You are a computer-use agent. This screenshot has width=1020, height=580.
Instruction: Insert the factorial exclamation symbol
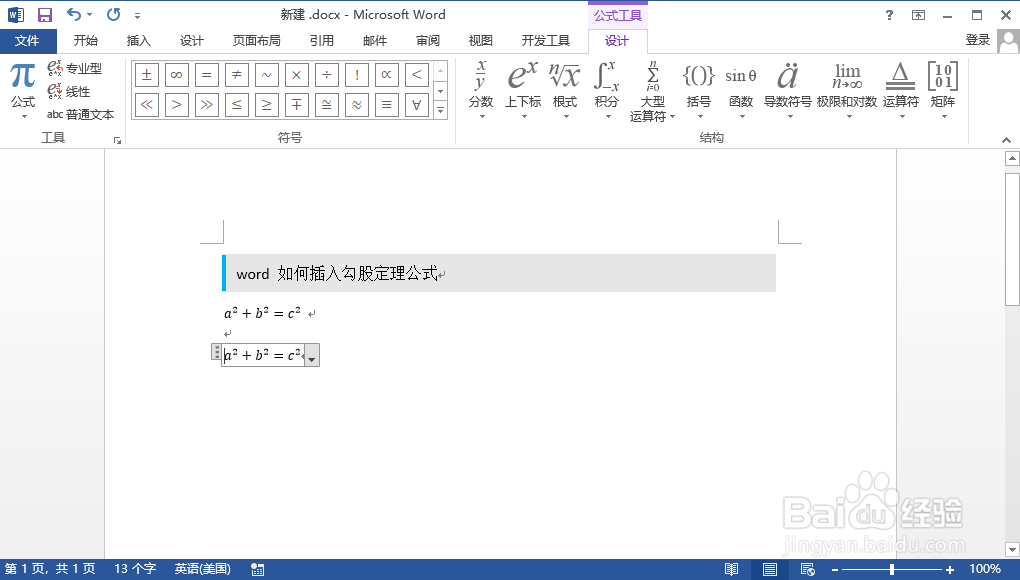356,75
